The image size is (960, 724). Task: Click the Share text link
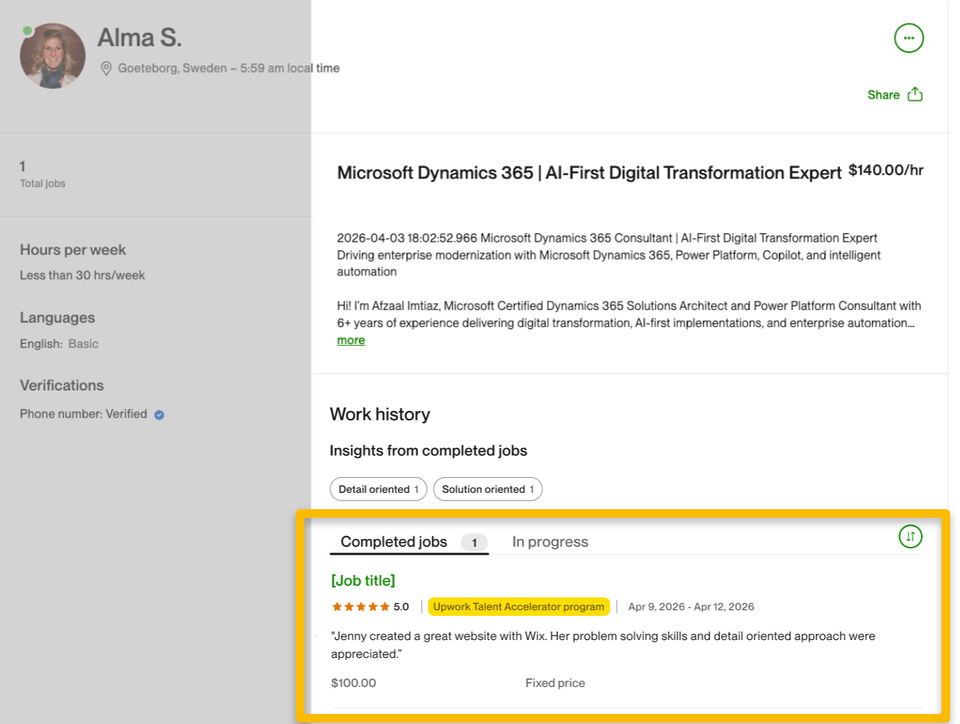click(x=883, y=95)
